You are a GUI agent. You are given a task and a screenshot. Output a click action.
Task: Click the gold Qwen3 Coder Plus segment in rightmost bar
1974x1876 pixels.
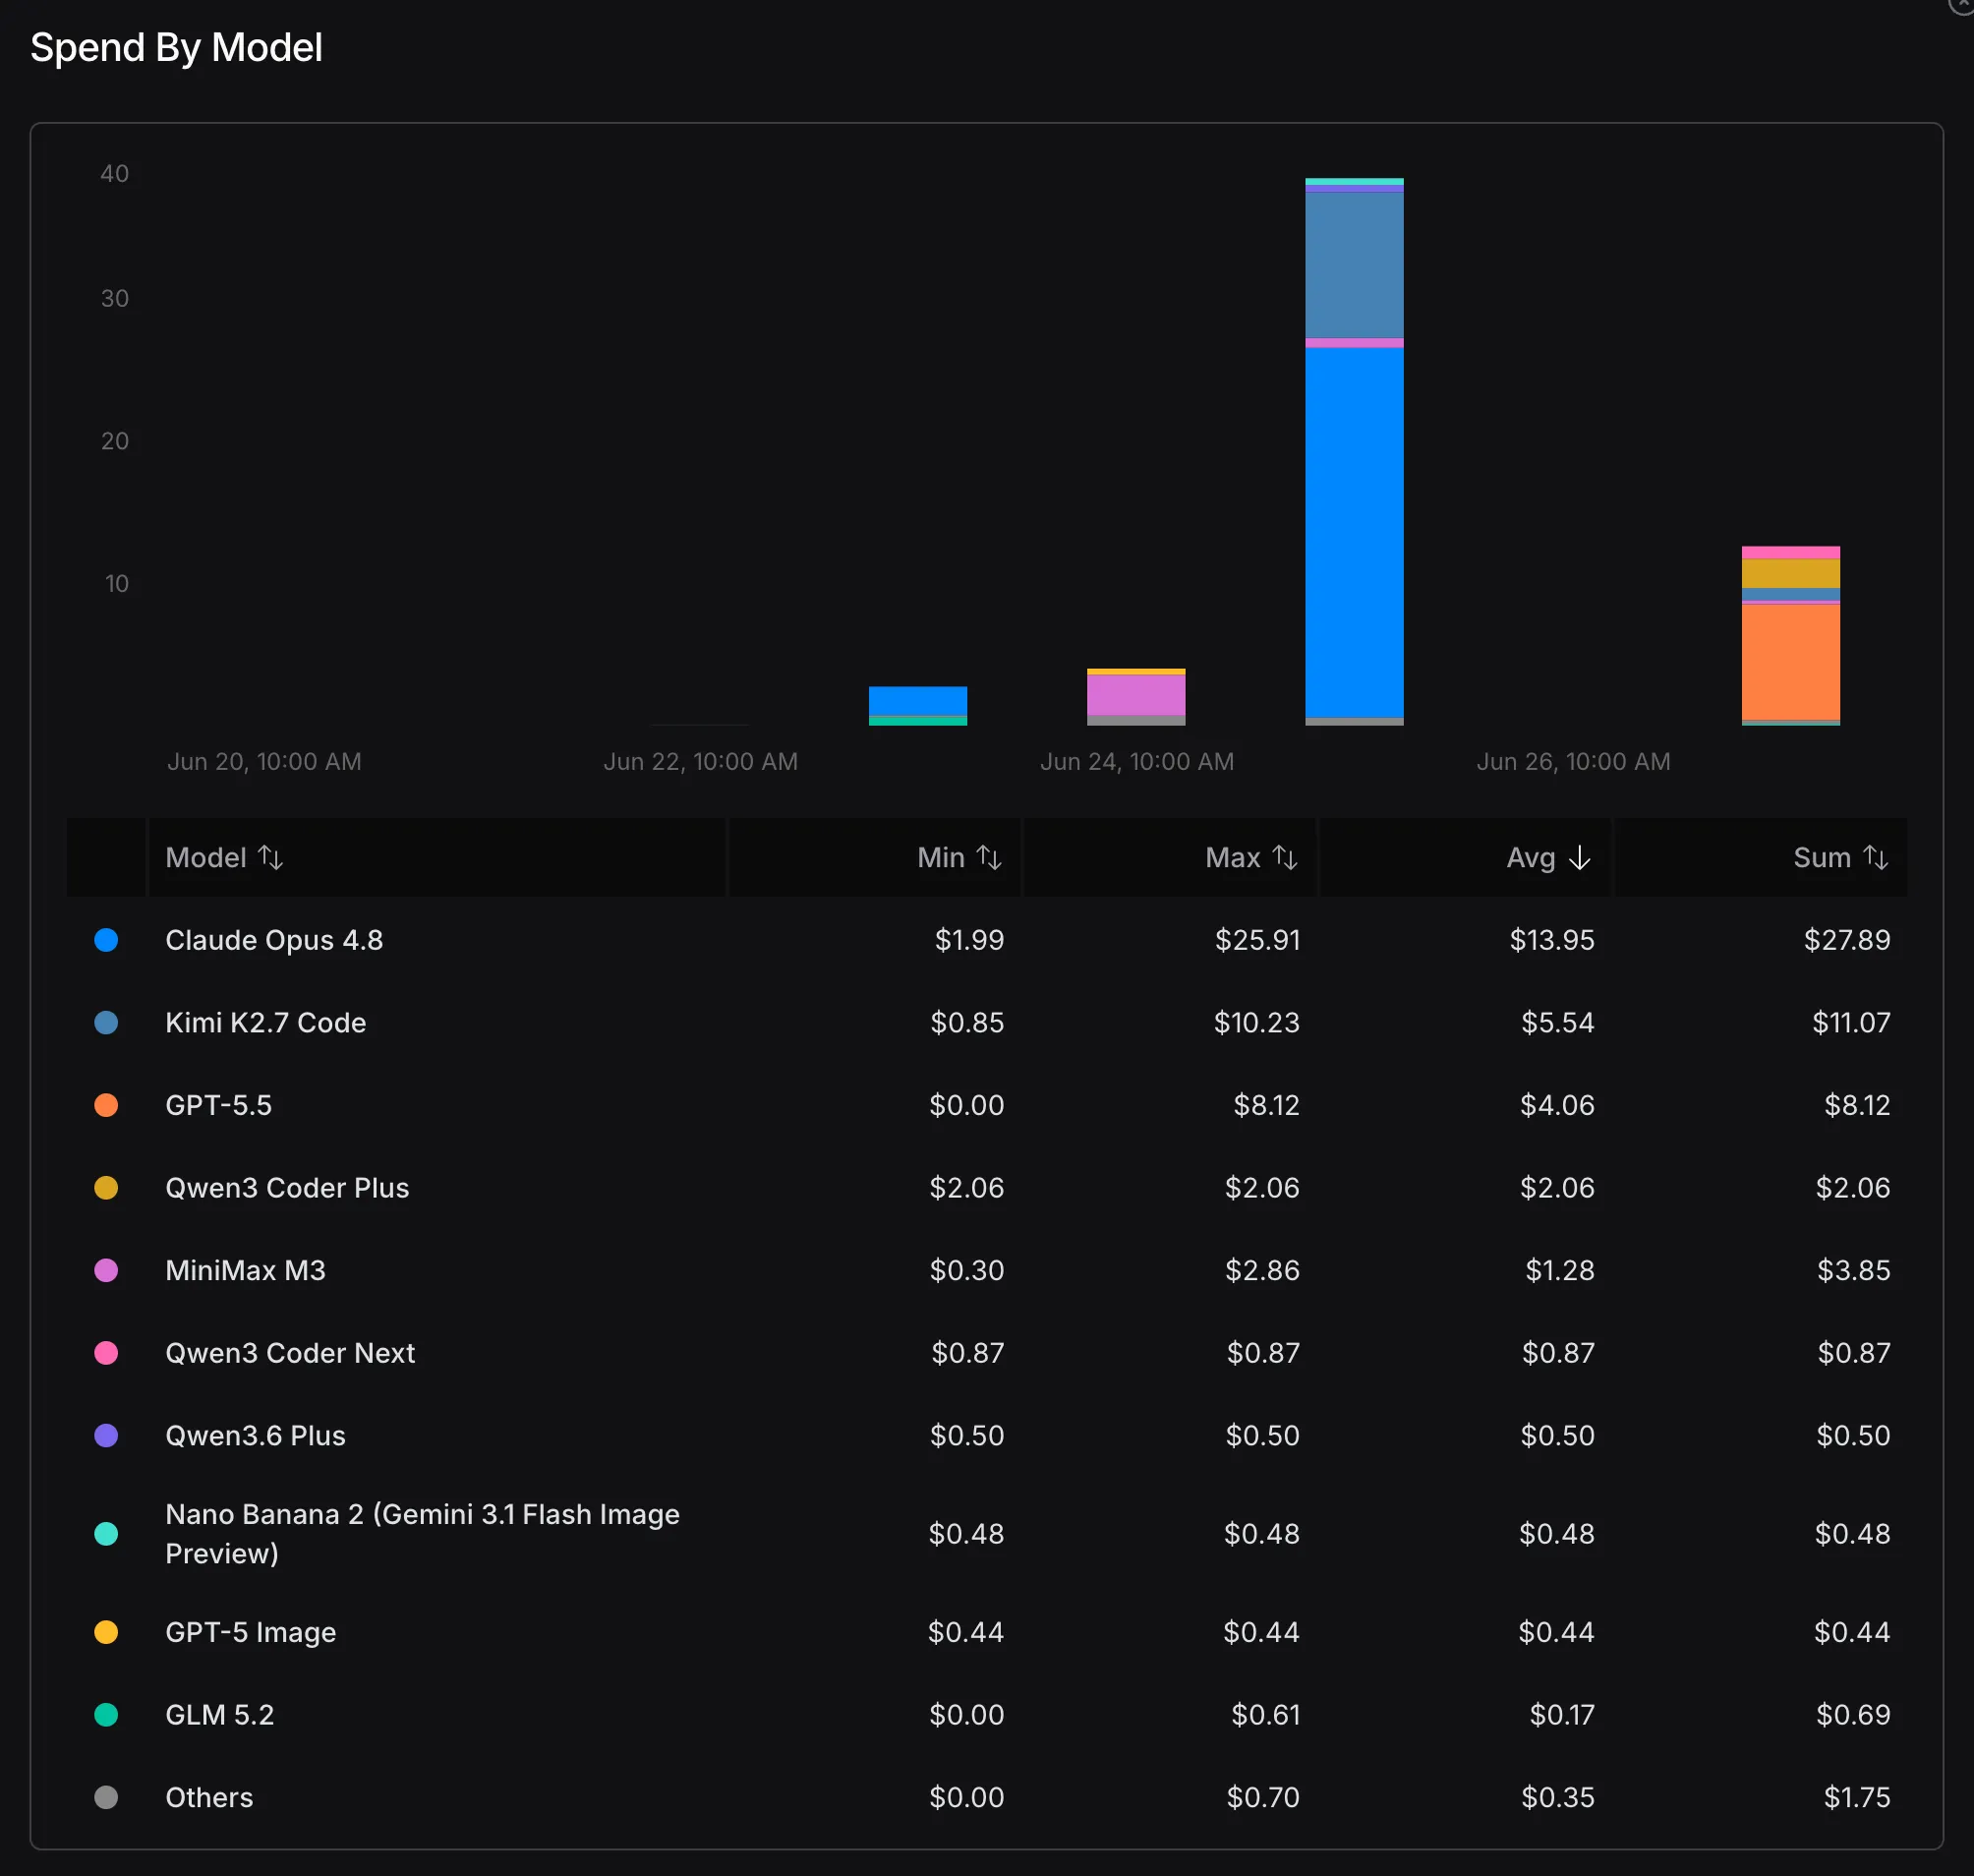coord(1790,573)
